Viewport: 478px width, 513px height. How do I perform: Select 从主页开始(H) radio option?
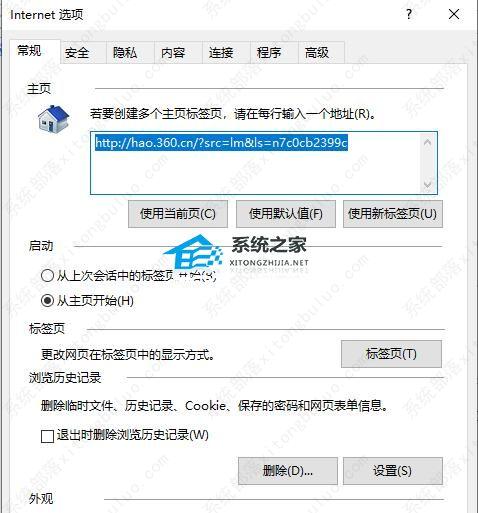coord(47,301)
